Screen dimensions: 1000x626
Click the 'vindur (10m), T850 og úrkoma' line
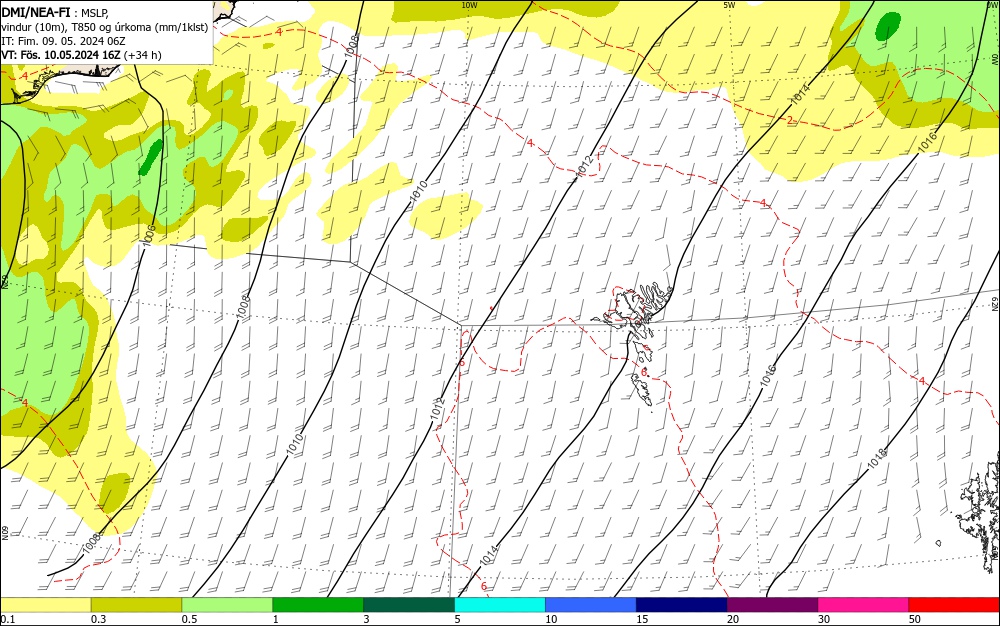(105, 27)
